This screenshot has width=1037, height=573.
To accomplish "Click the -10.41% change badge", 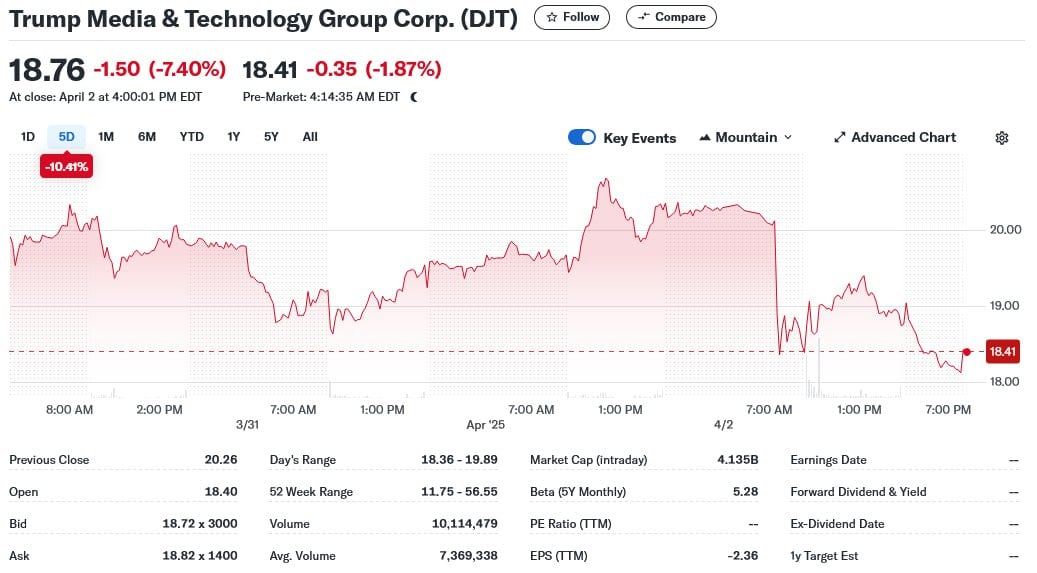I will 66,167.
